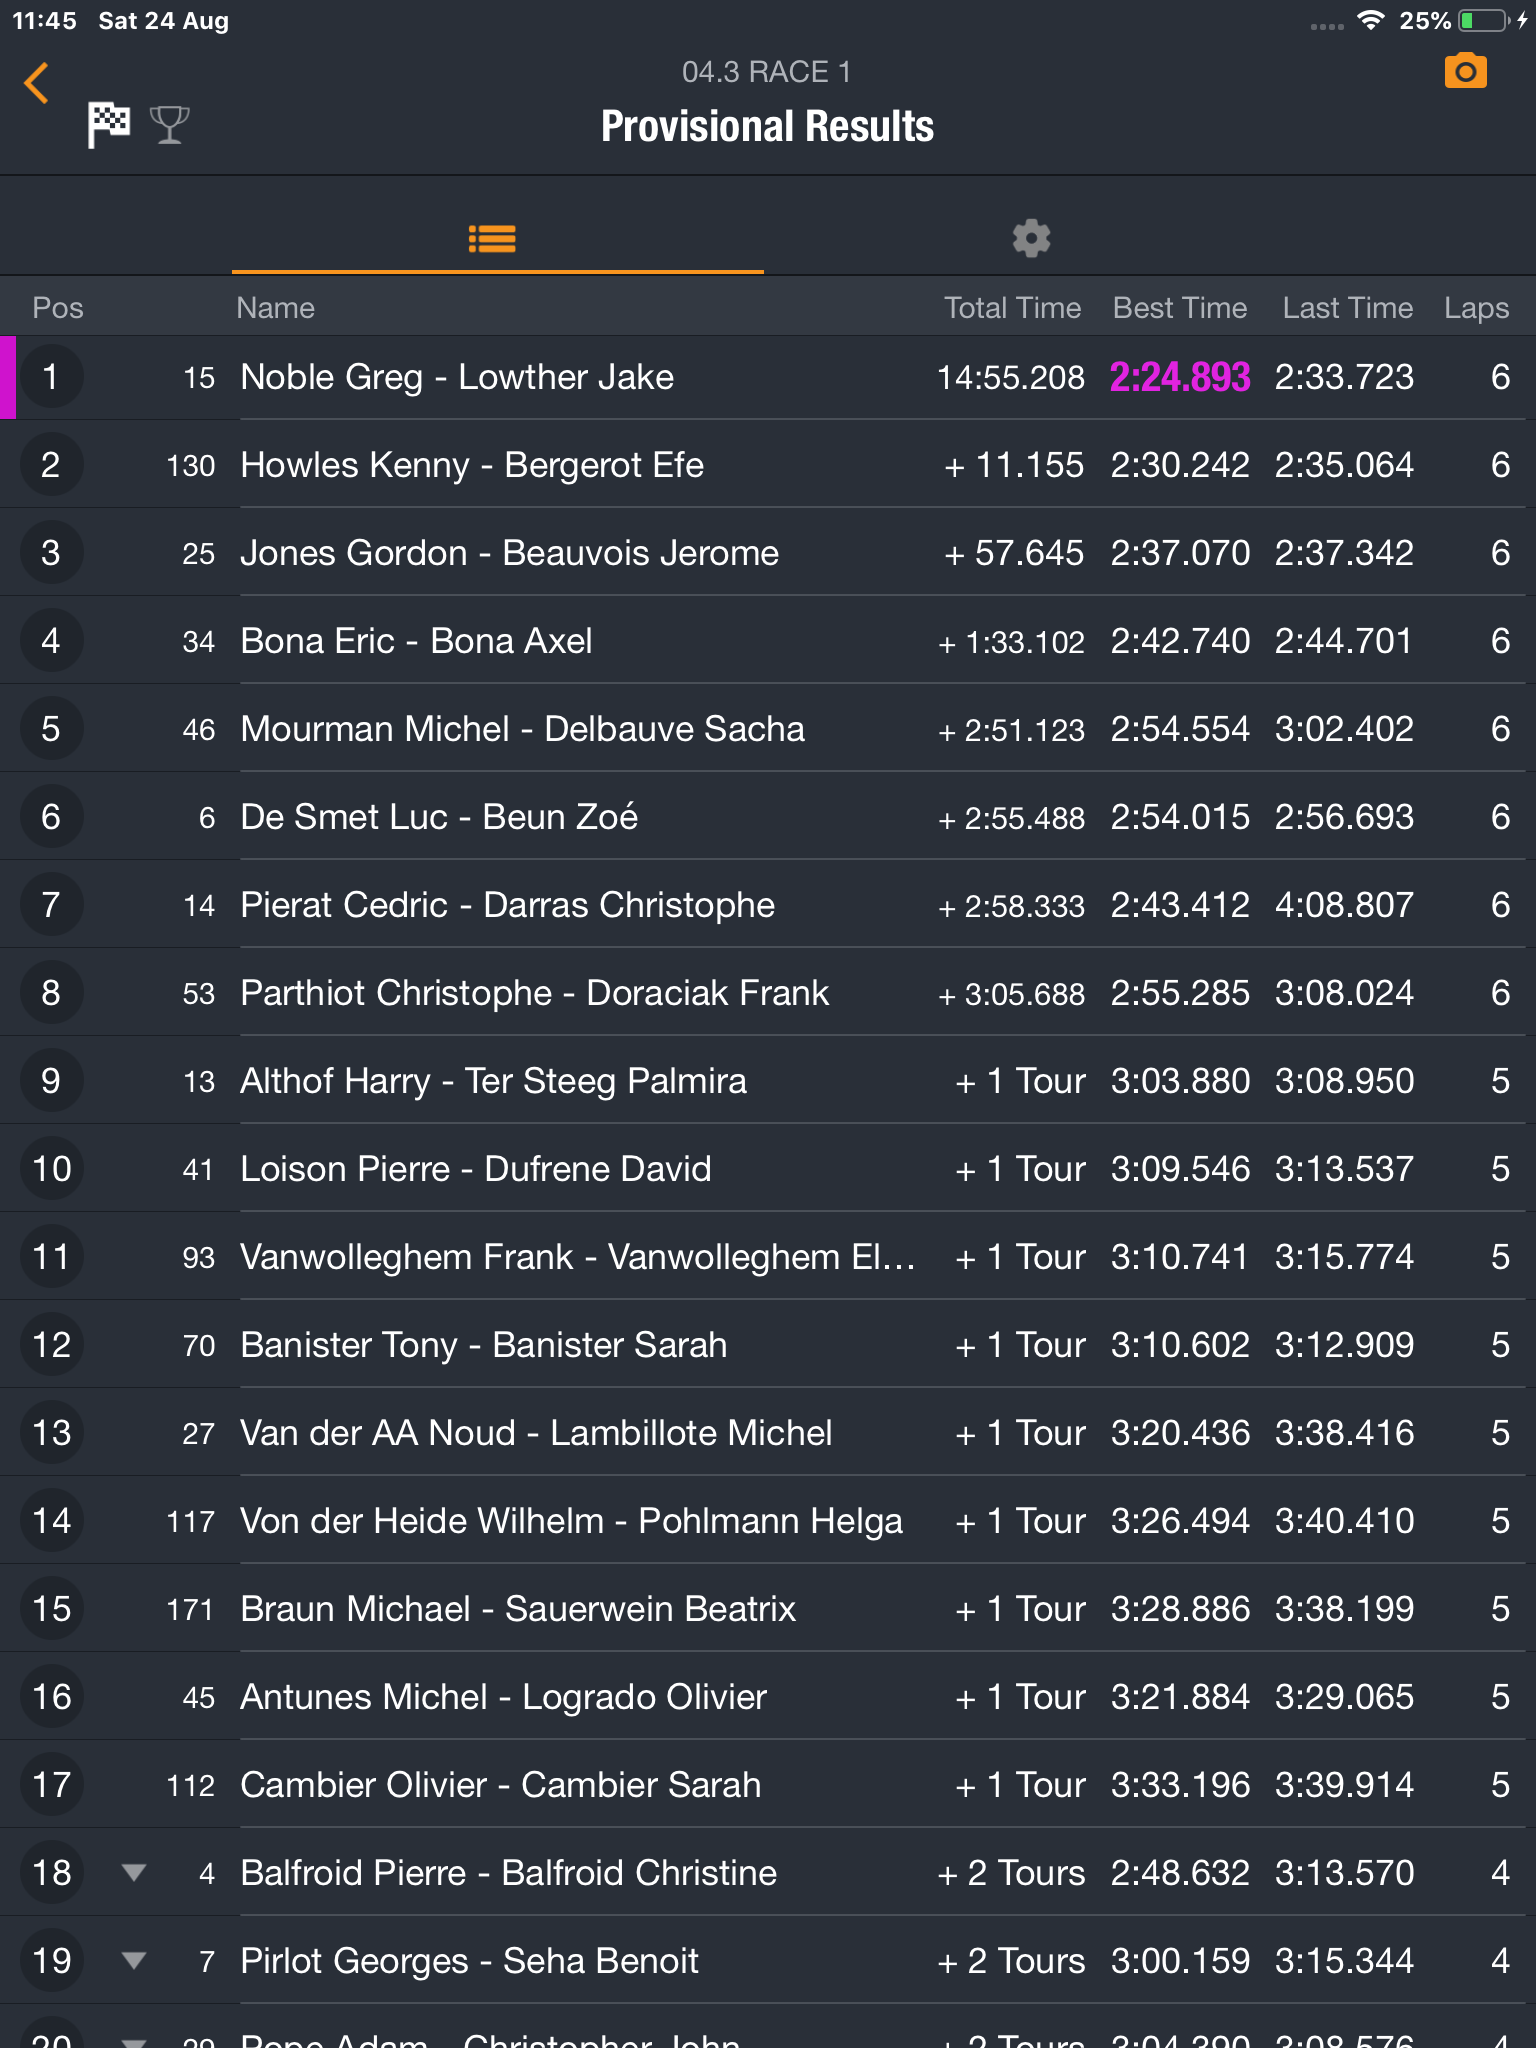Tap the orange camera snapshot icon
The height and width of the screenshot is (2048, 1536).
(x=1465, y=71)
